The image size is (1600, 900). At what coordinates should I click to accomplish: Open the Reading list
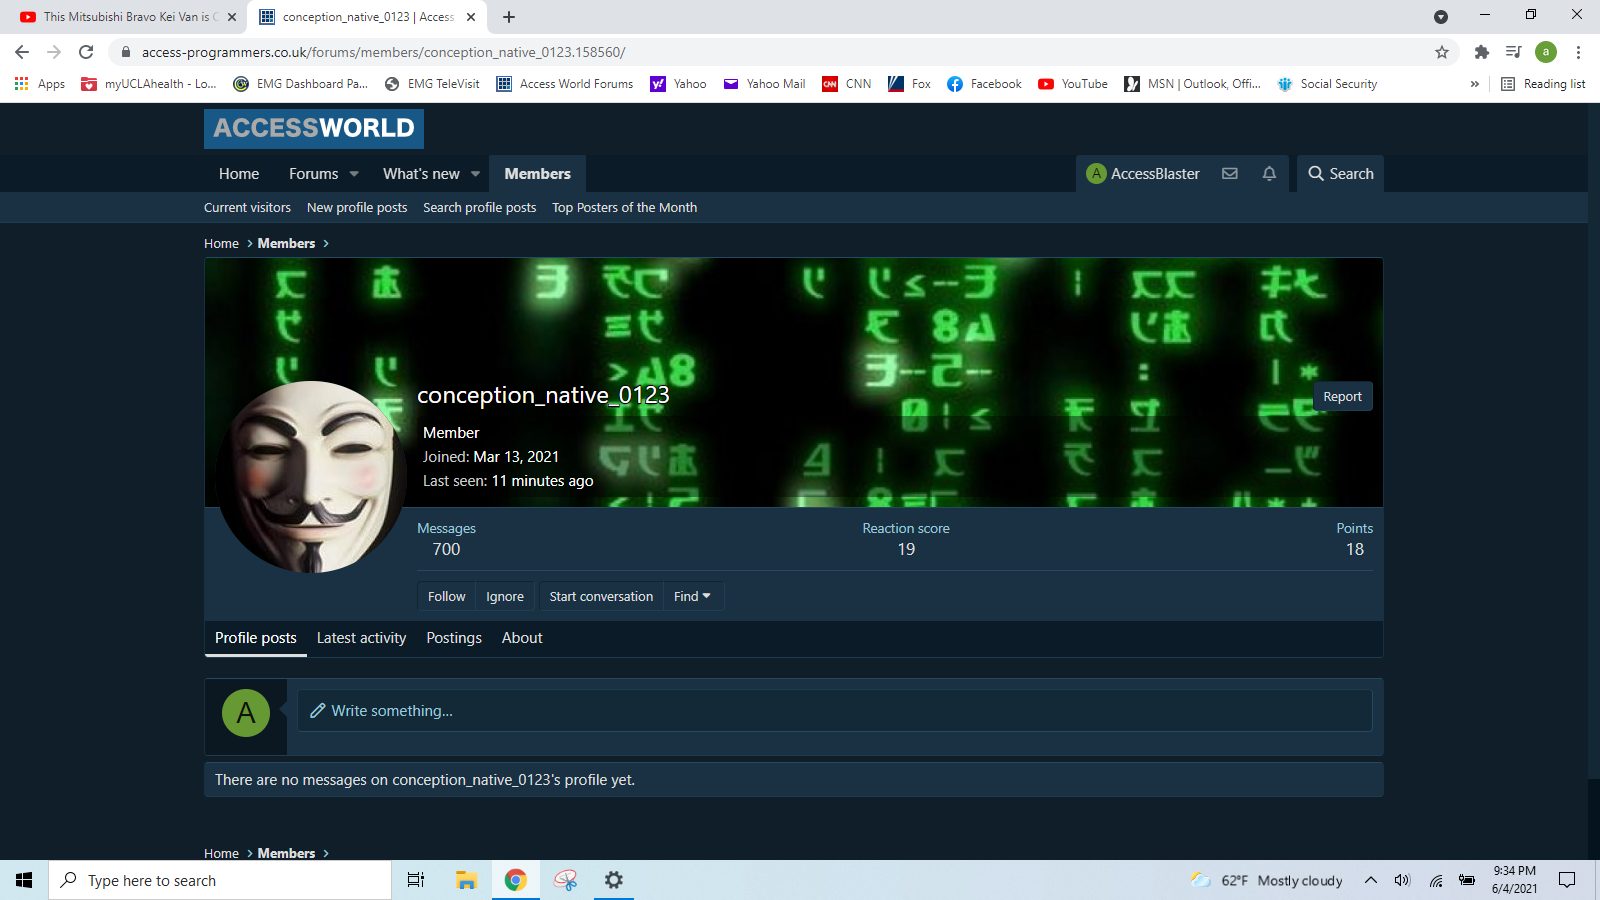[1543, 84]
